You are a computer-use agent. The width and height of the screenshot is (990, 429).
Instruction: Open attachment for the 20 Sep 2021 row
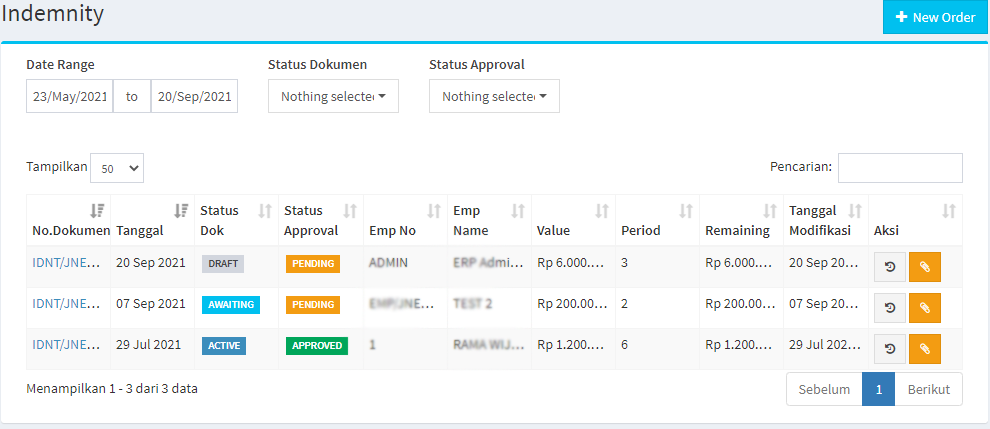pyautogui.click(x=925, y=267)
